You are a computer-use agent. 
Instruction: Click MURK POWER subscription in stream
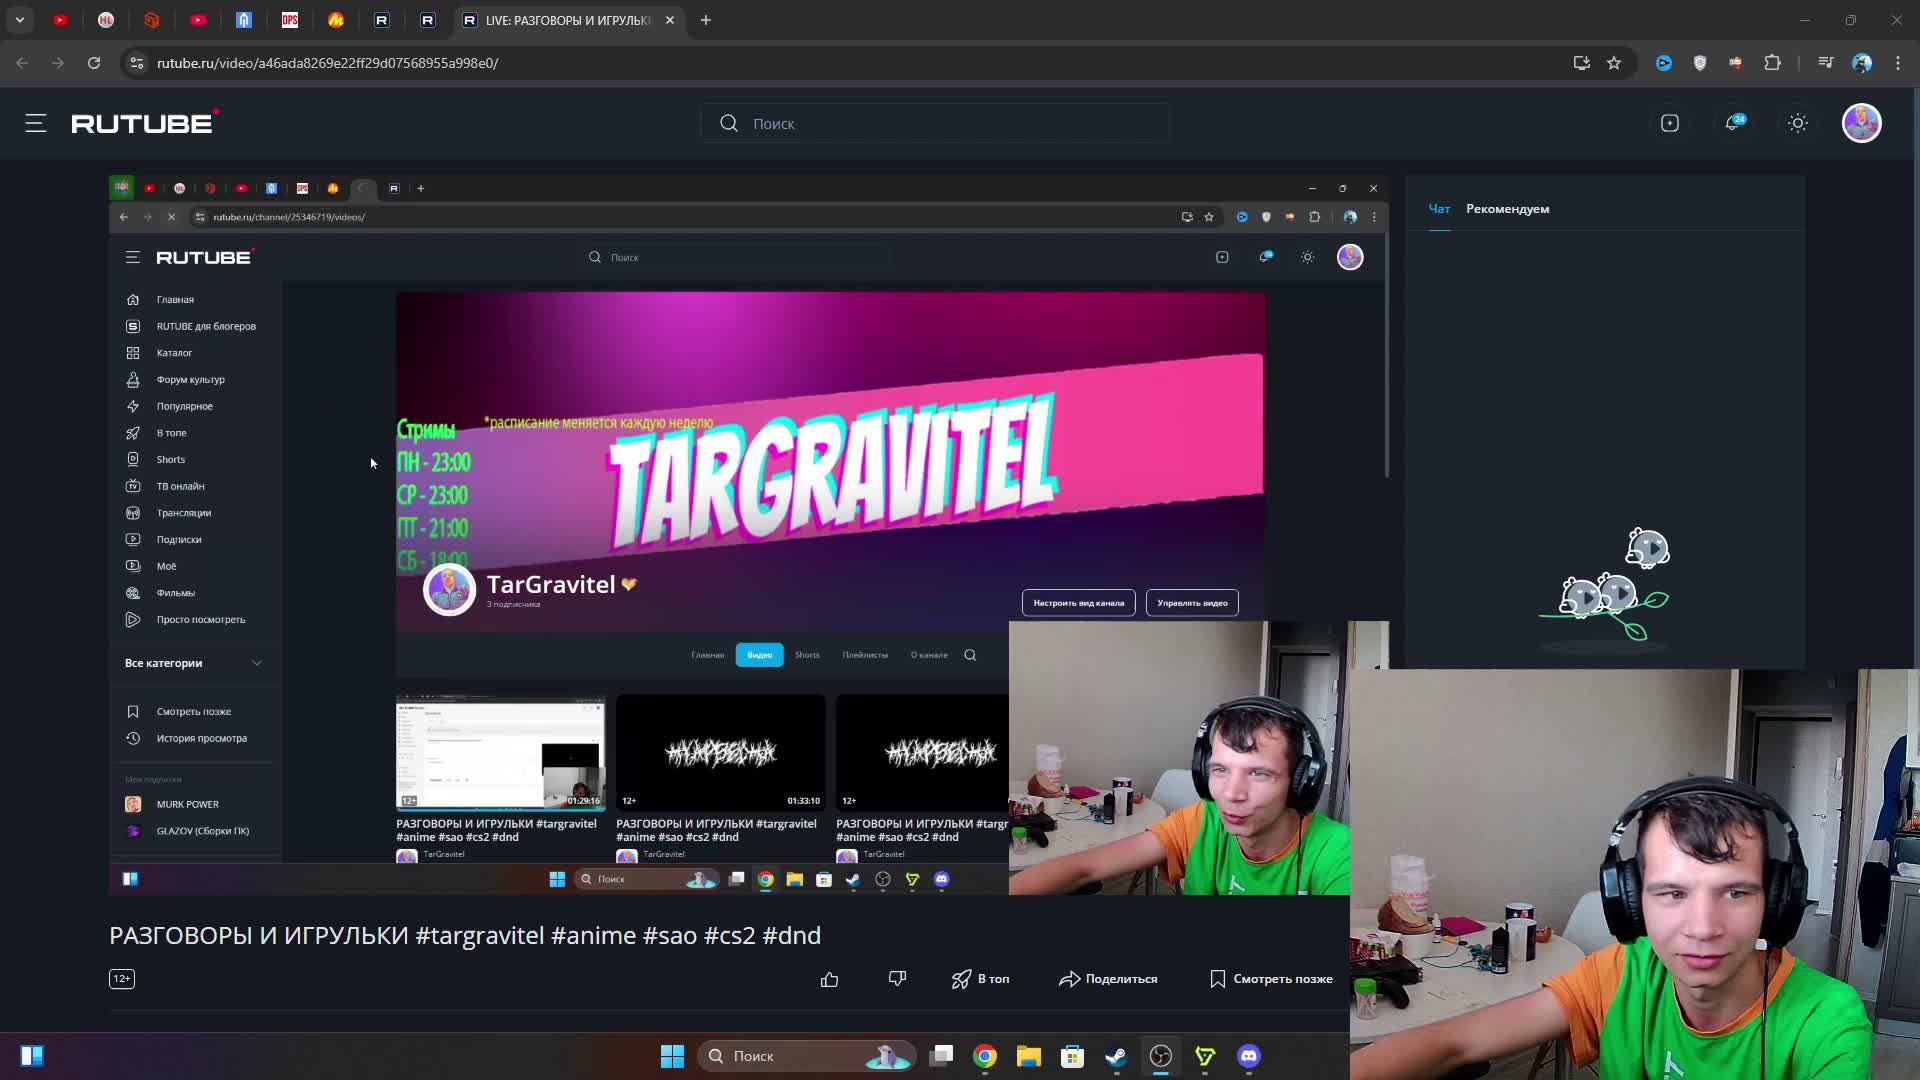tap(187, 804)
